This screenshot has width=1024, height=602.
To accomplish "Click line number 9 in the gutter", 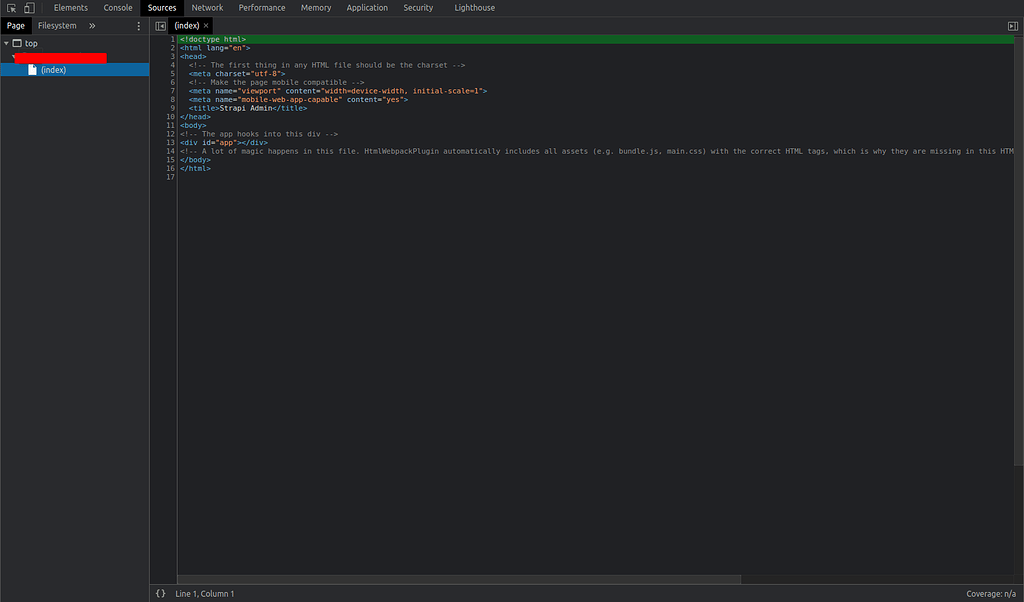I will coord(172,108).
